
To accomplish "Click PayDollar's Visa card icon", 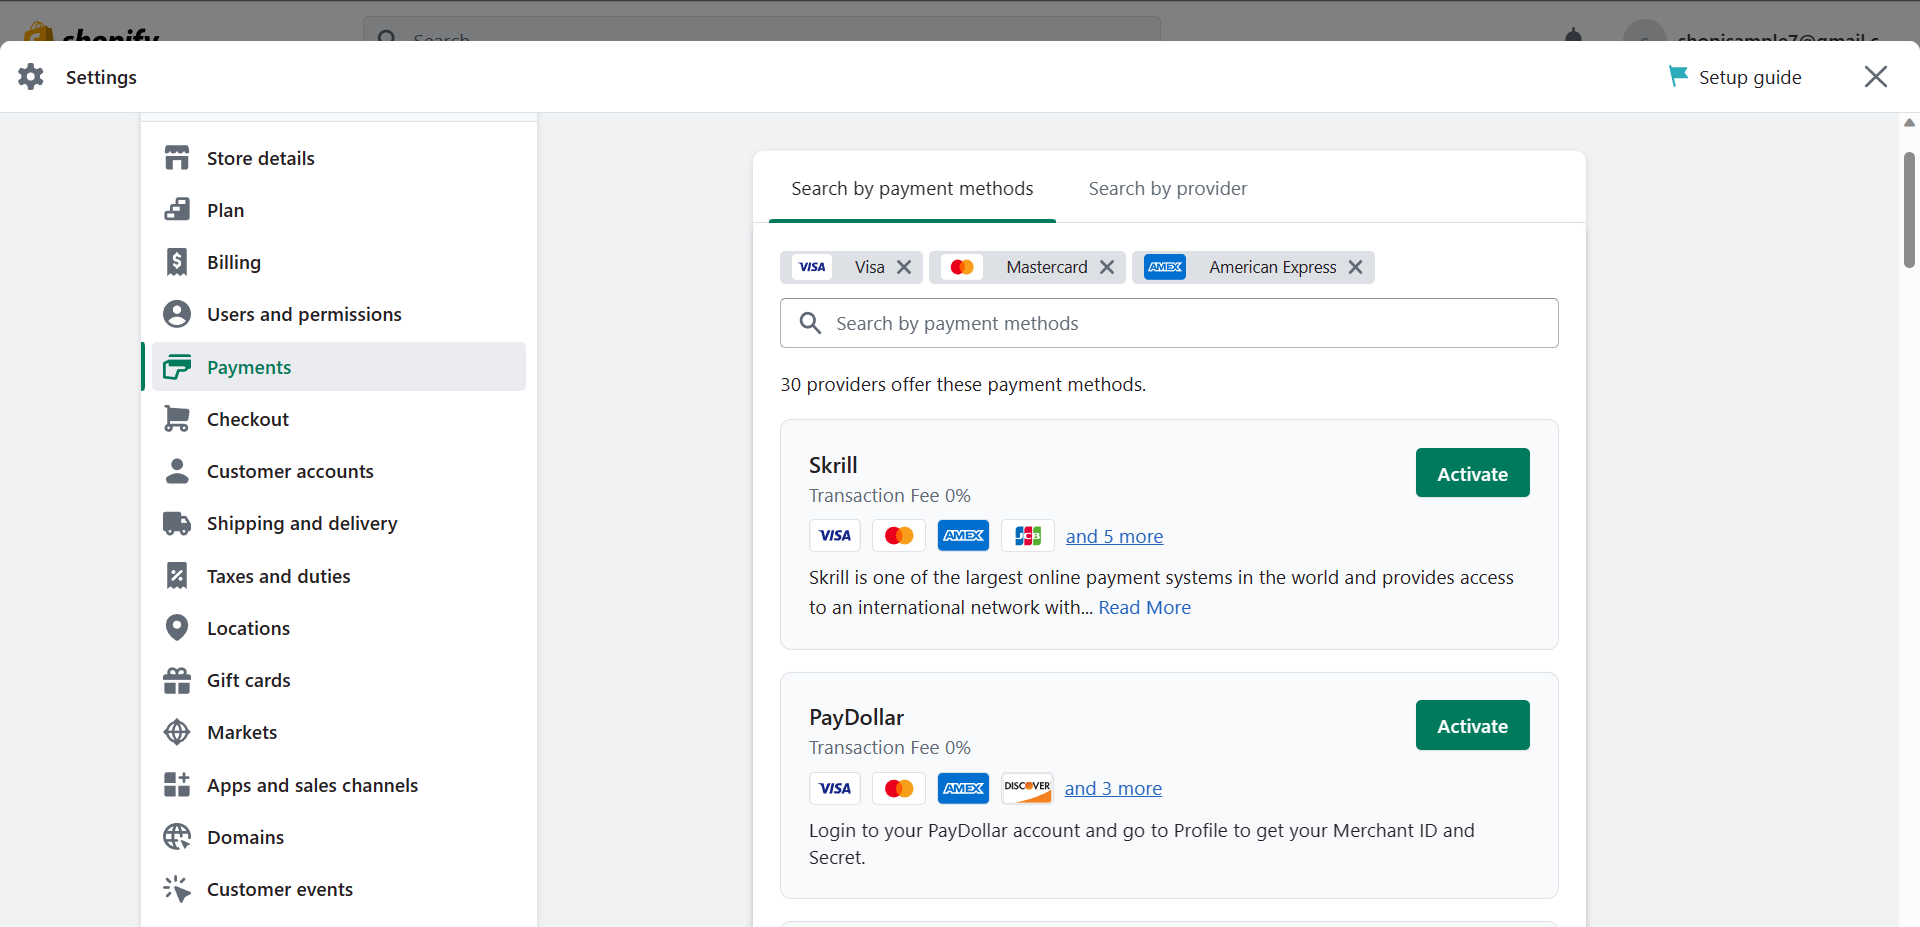I will click(x=835, y=788).
